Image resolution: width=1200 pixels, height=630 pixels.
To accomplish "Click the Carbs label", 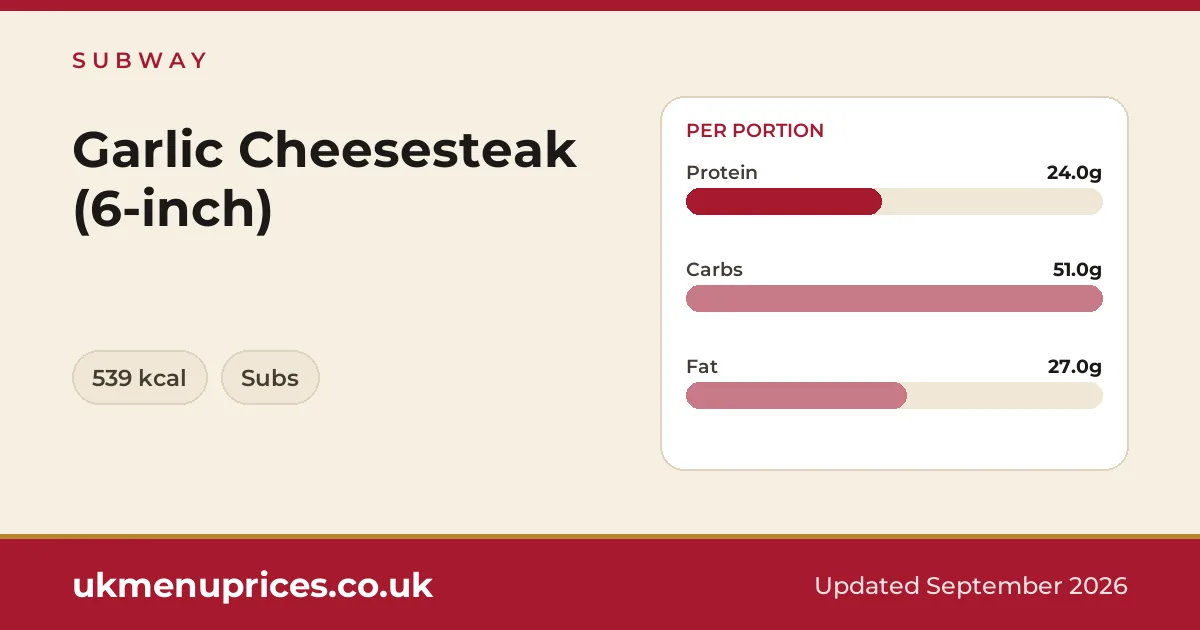I will point(714,269).
